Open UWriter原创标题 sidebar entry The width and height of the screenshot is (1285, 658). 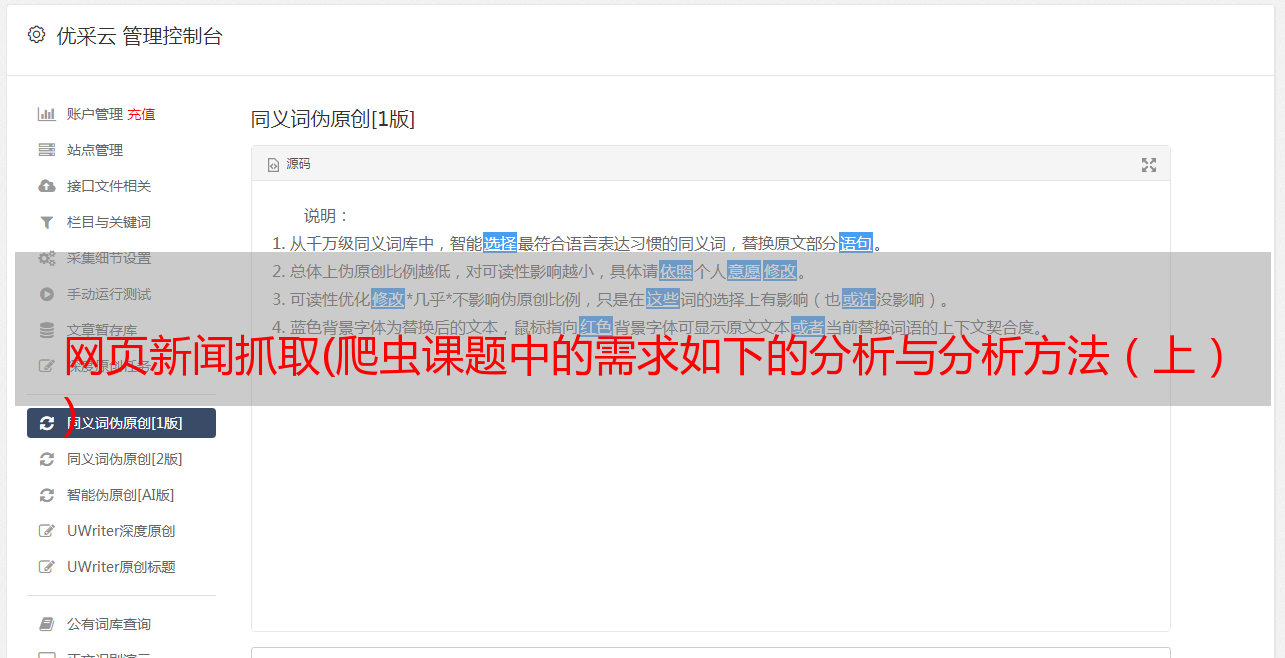click(x=121, y=567)
